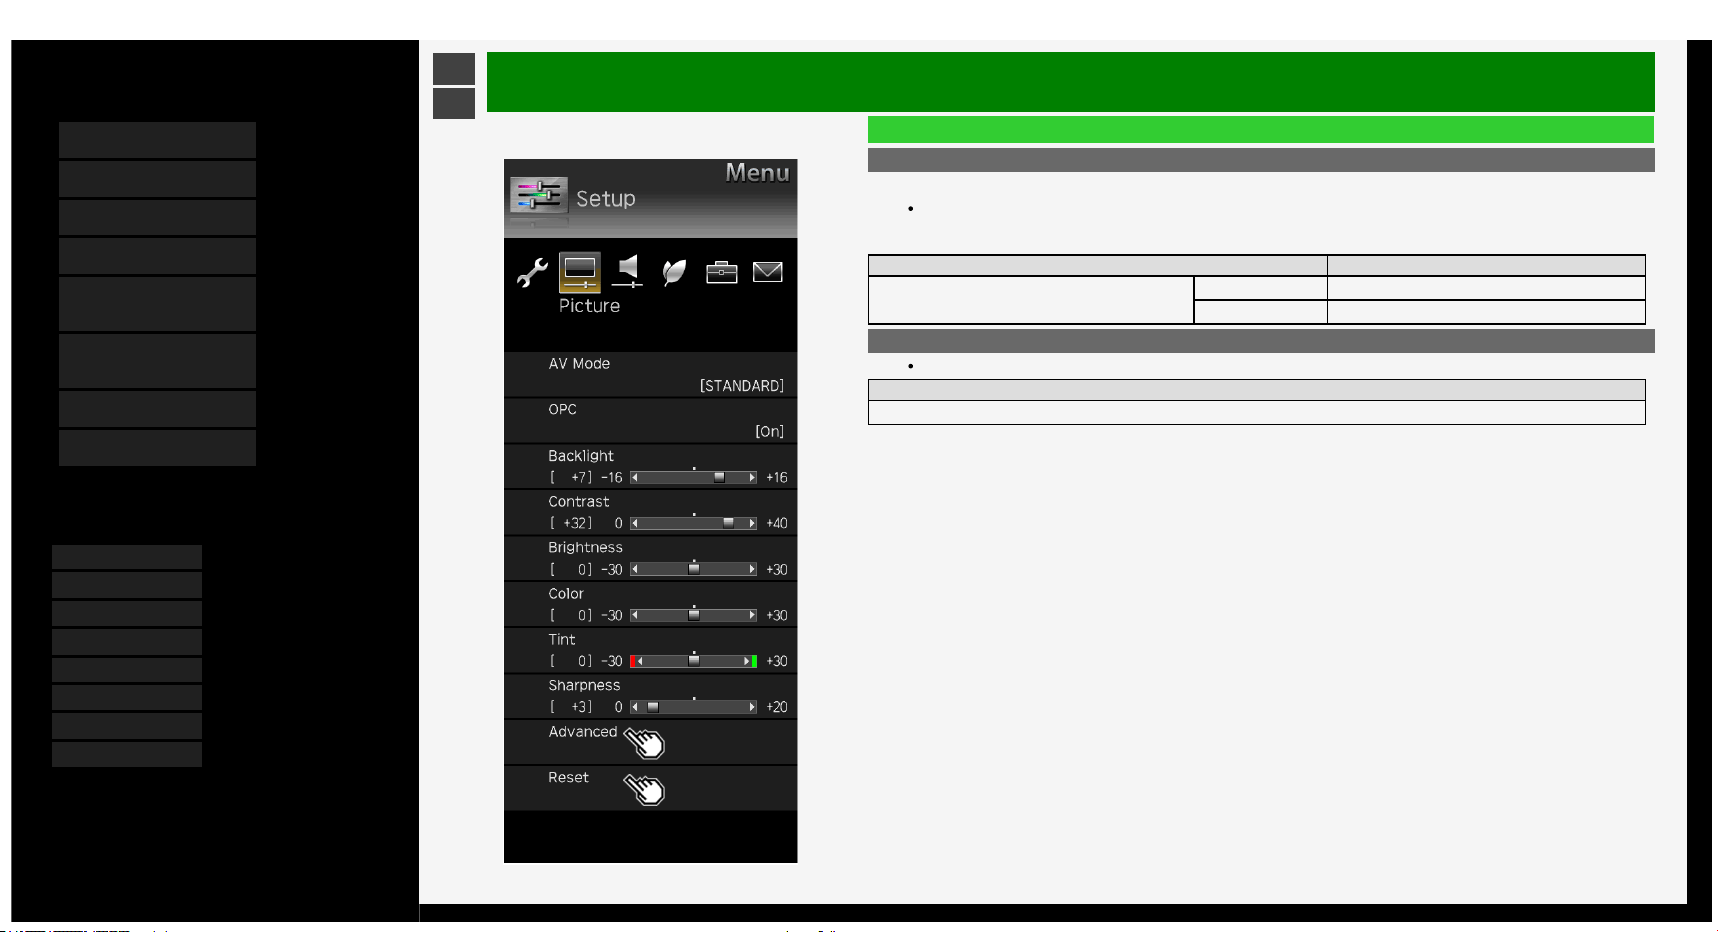Open the envelope information menu icon
This screenshot has height=932, width=1718.
click(767, 272)
